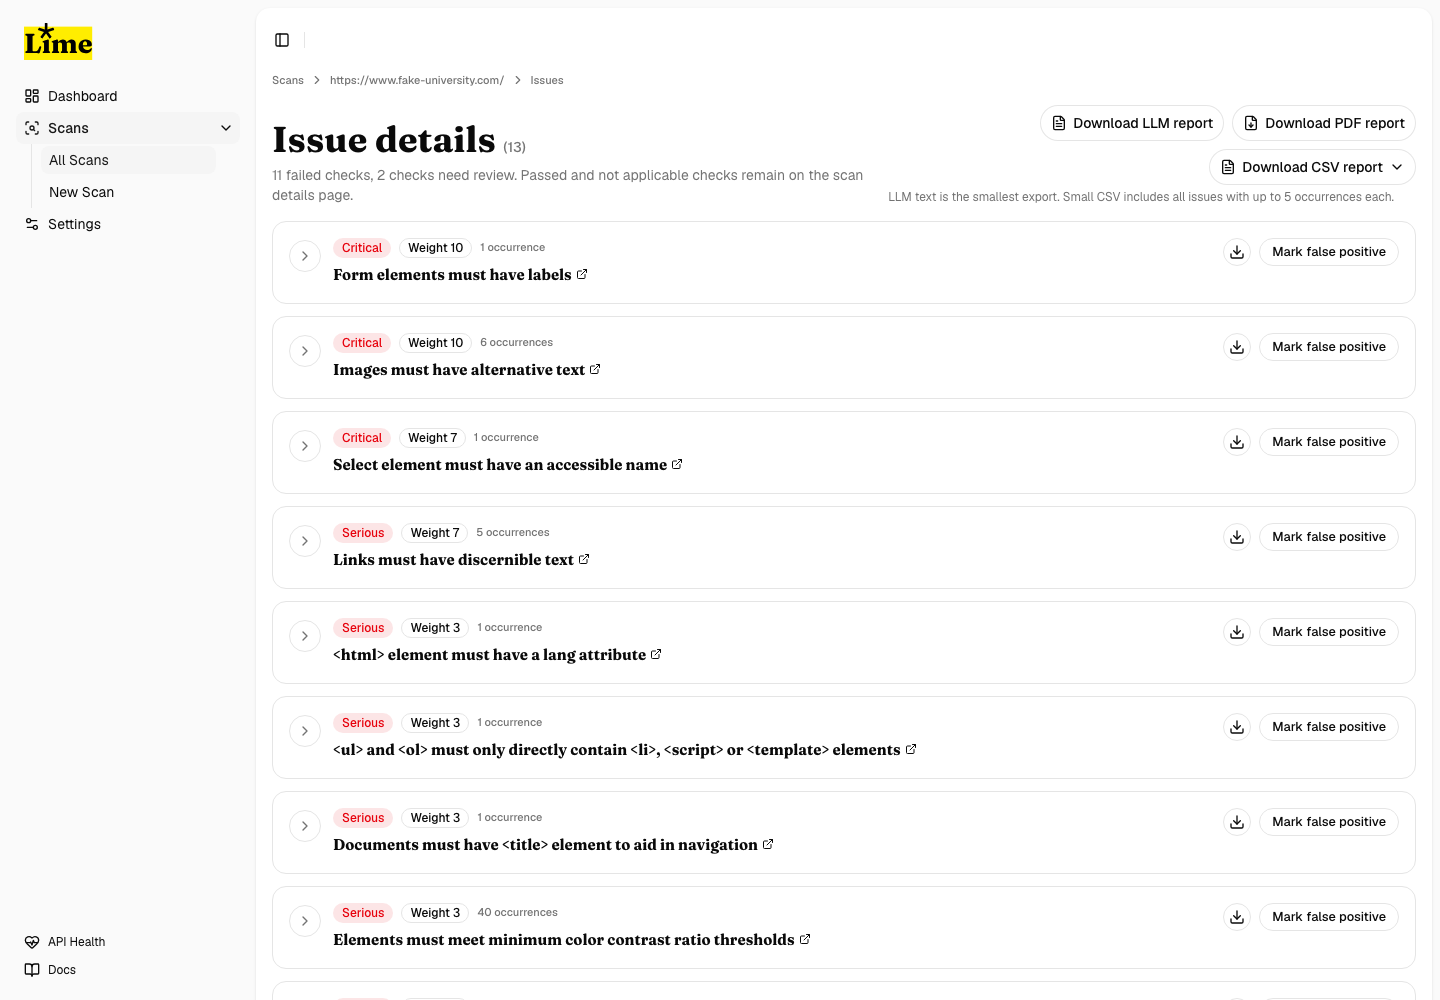Select the Dashboard icon in the sidebar
The height and width of the screenshot is (1000, 1440).
pyautogui.click(x=31, y=95)
